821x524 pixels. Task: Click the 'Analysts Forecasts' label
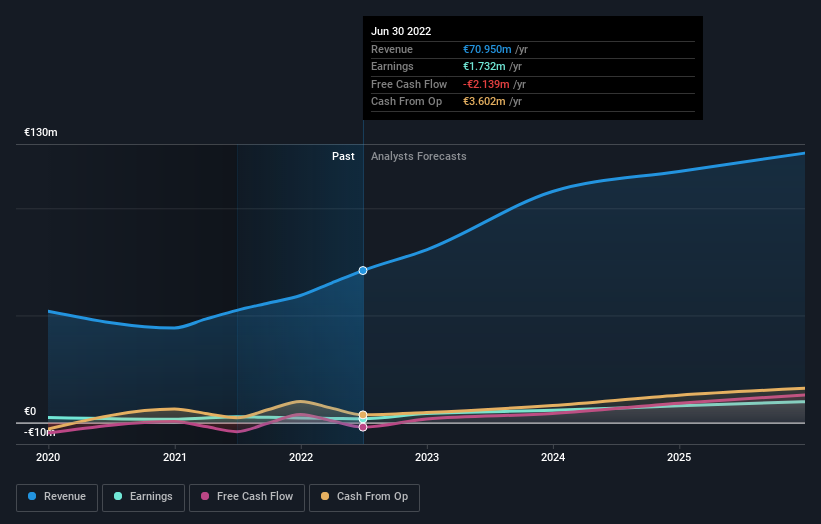coord(418,156)
